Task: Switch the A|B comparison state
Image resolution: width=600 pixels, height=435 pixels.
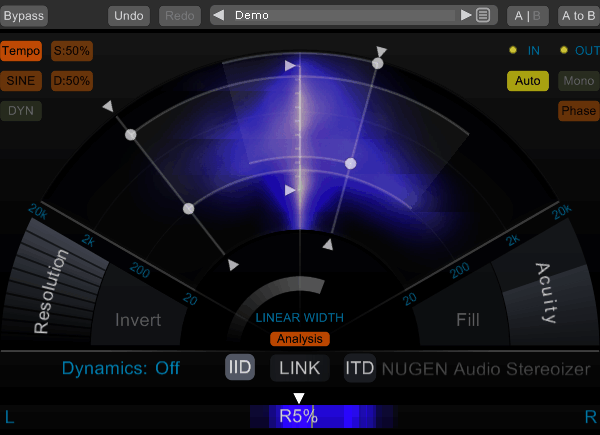Action: tap(528, 16)
